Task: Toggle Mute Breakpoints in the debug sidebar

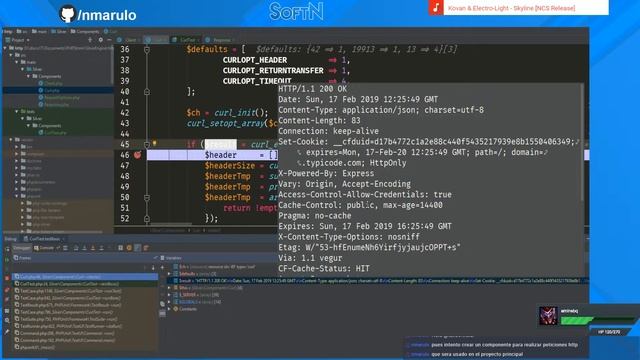Action: [x=7, y=300]
